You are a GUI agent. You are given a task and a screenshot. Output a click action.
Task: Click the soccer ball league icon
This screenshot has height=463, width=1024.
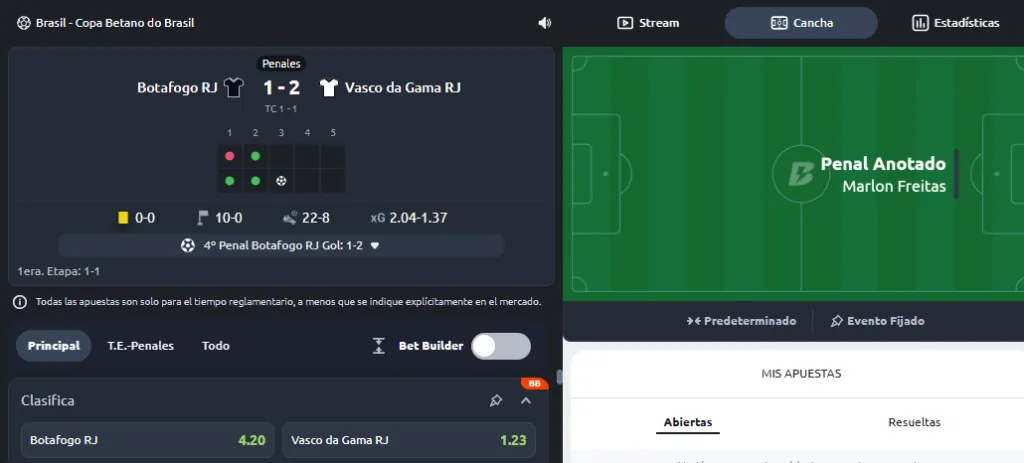24,23
